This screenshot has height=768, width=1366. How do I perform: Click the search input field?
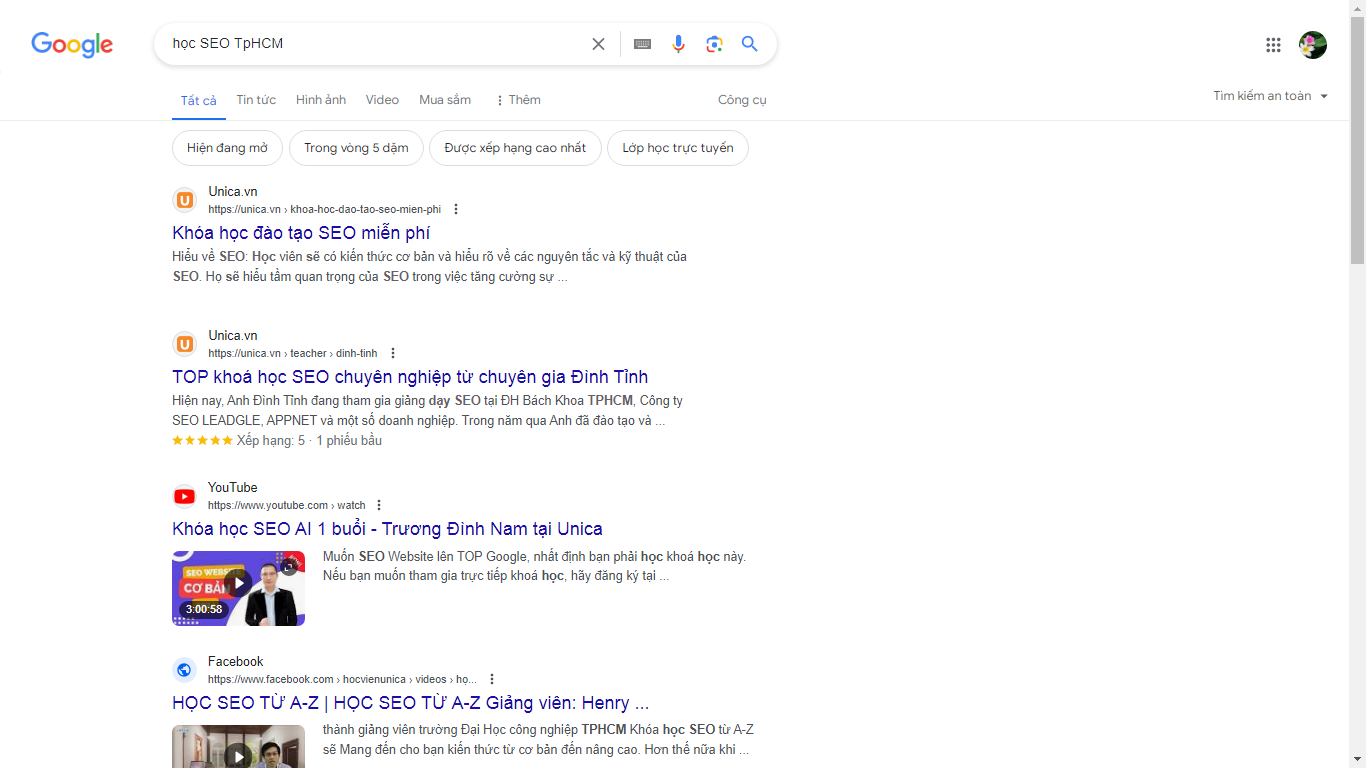[375, 44]
